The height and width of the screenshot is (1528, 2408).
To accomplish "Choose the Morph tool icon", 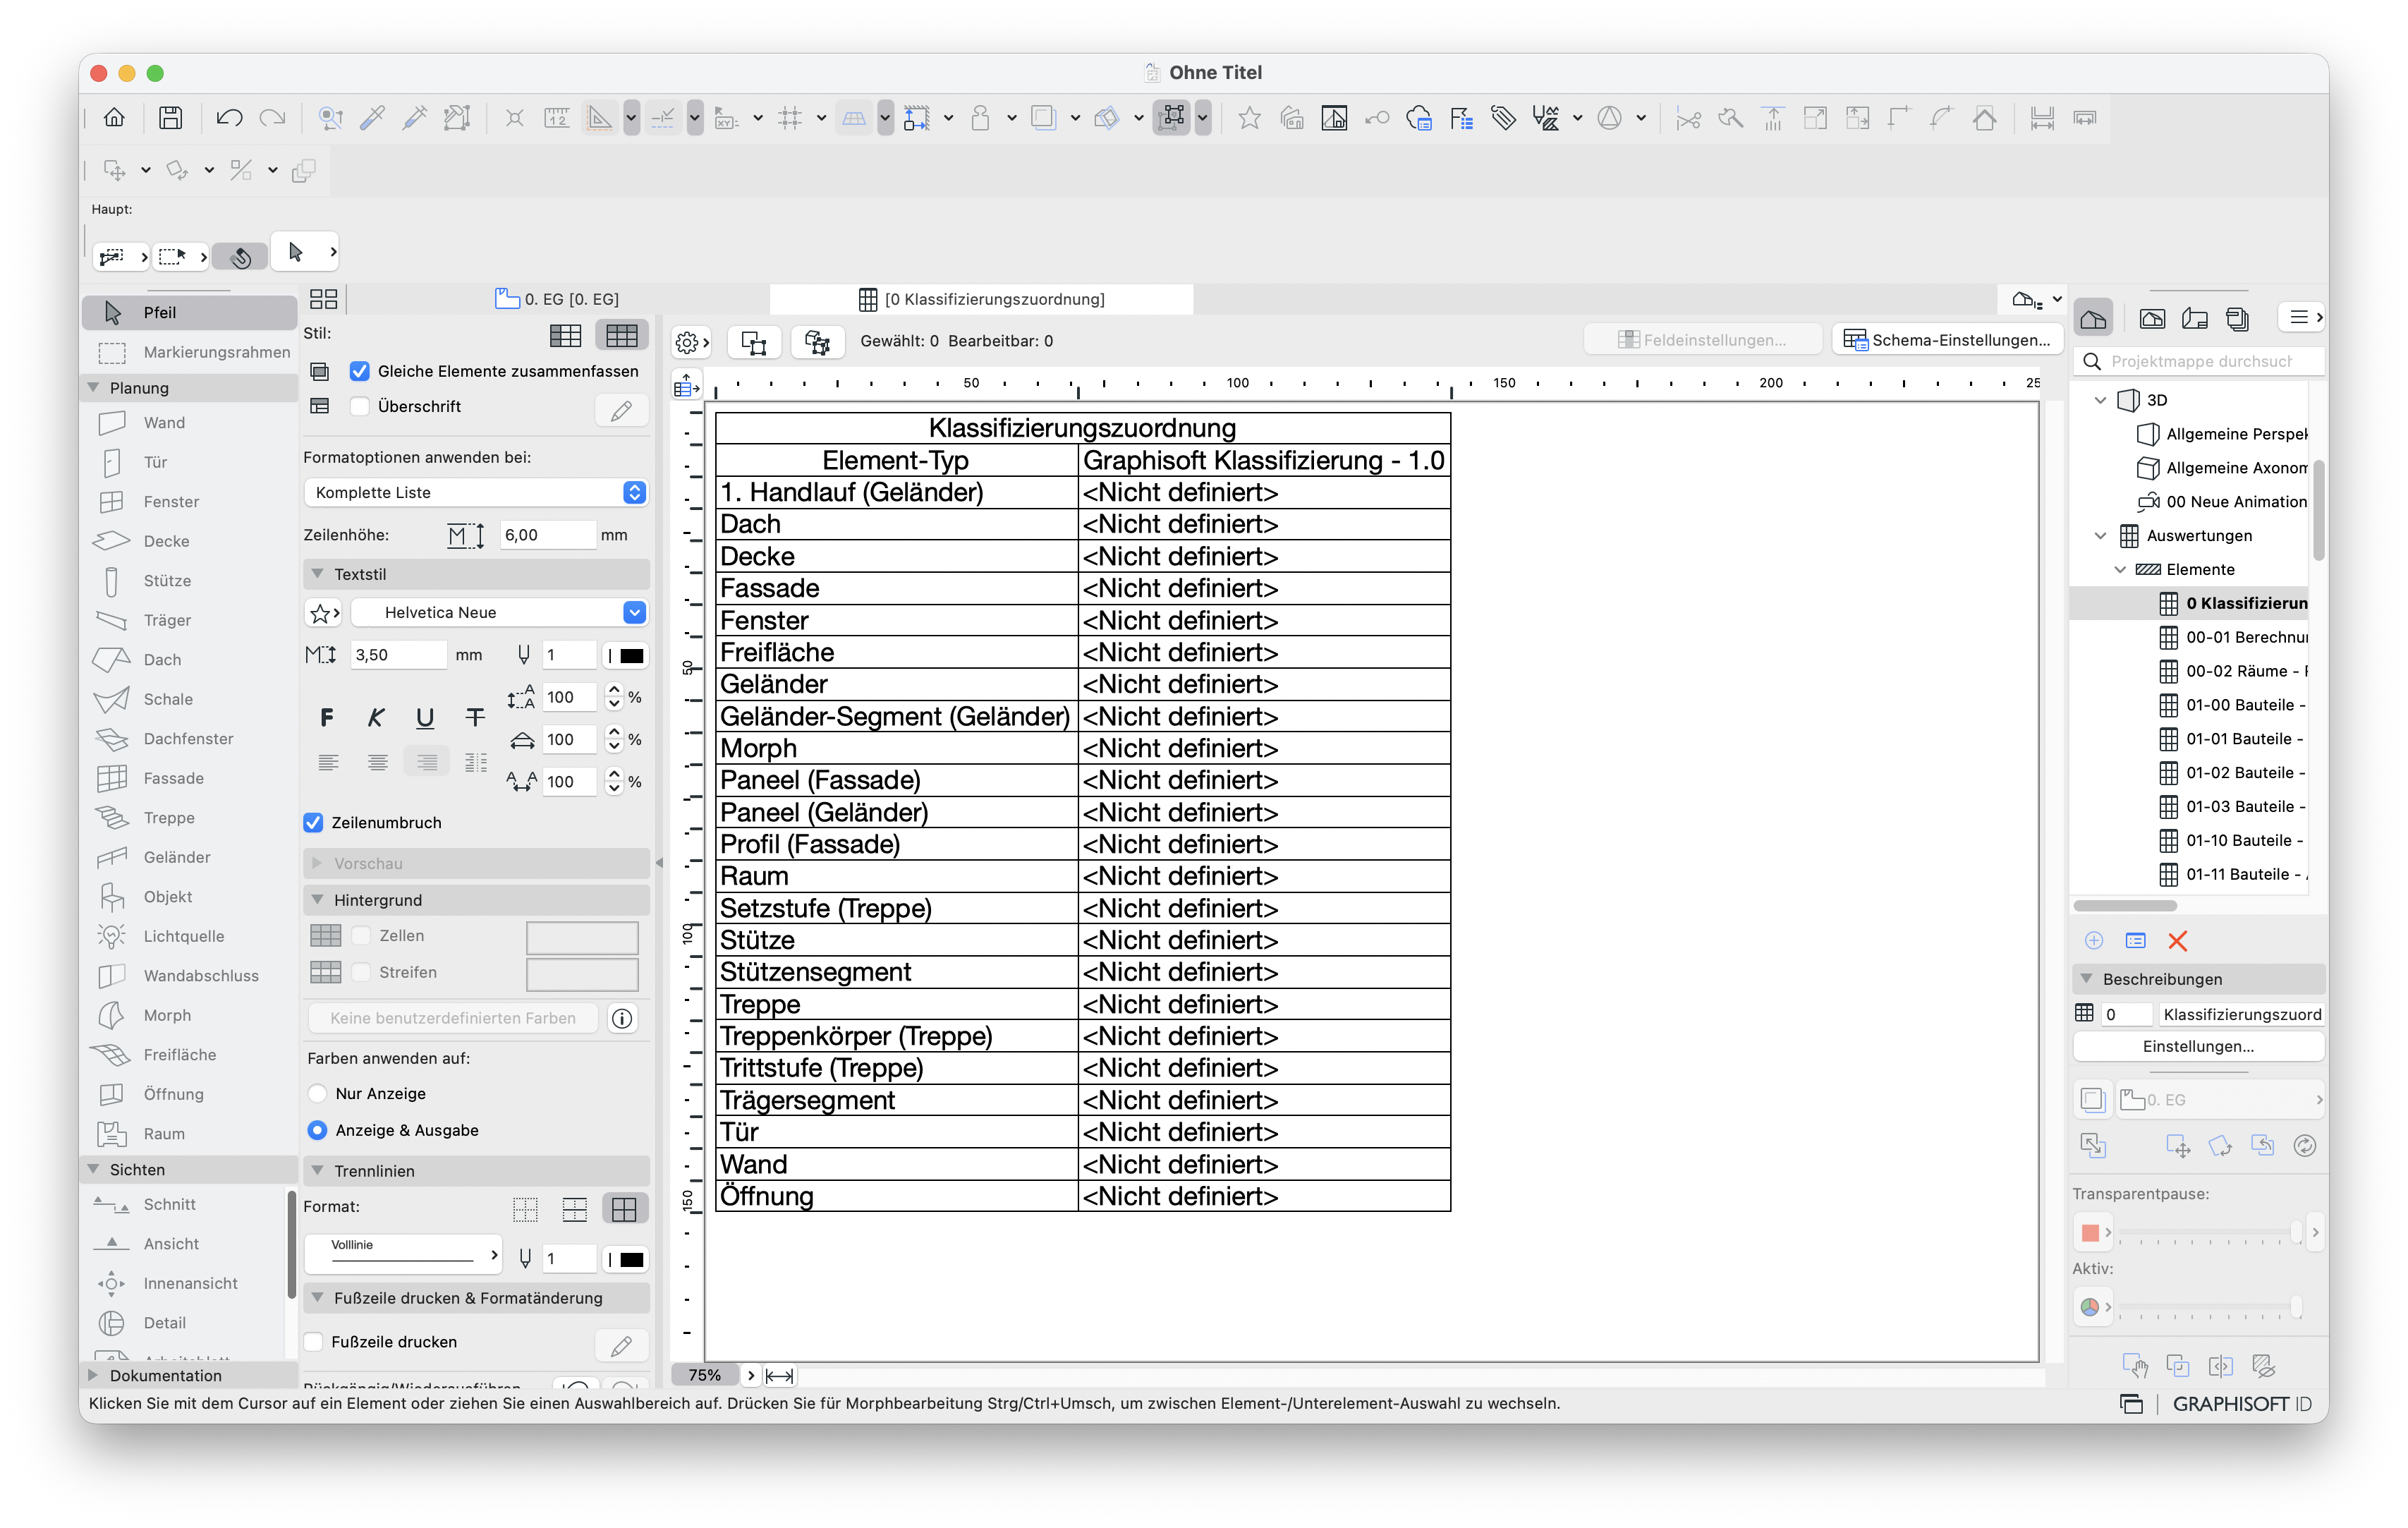I will (x=112, y=1015).
